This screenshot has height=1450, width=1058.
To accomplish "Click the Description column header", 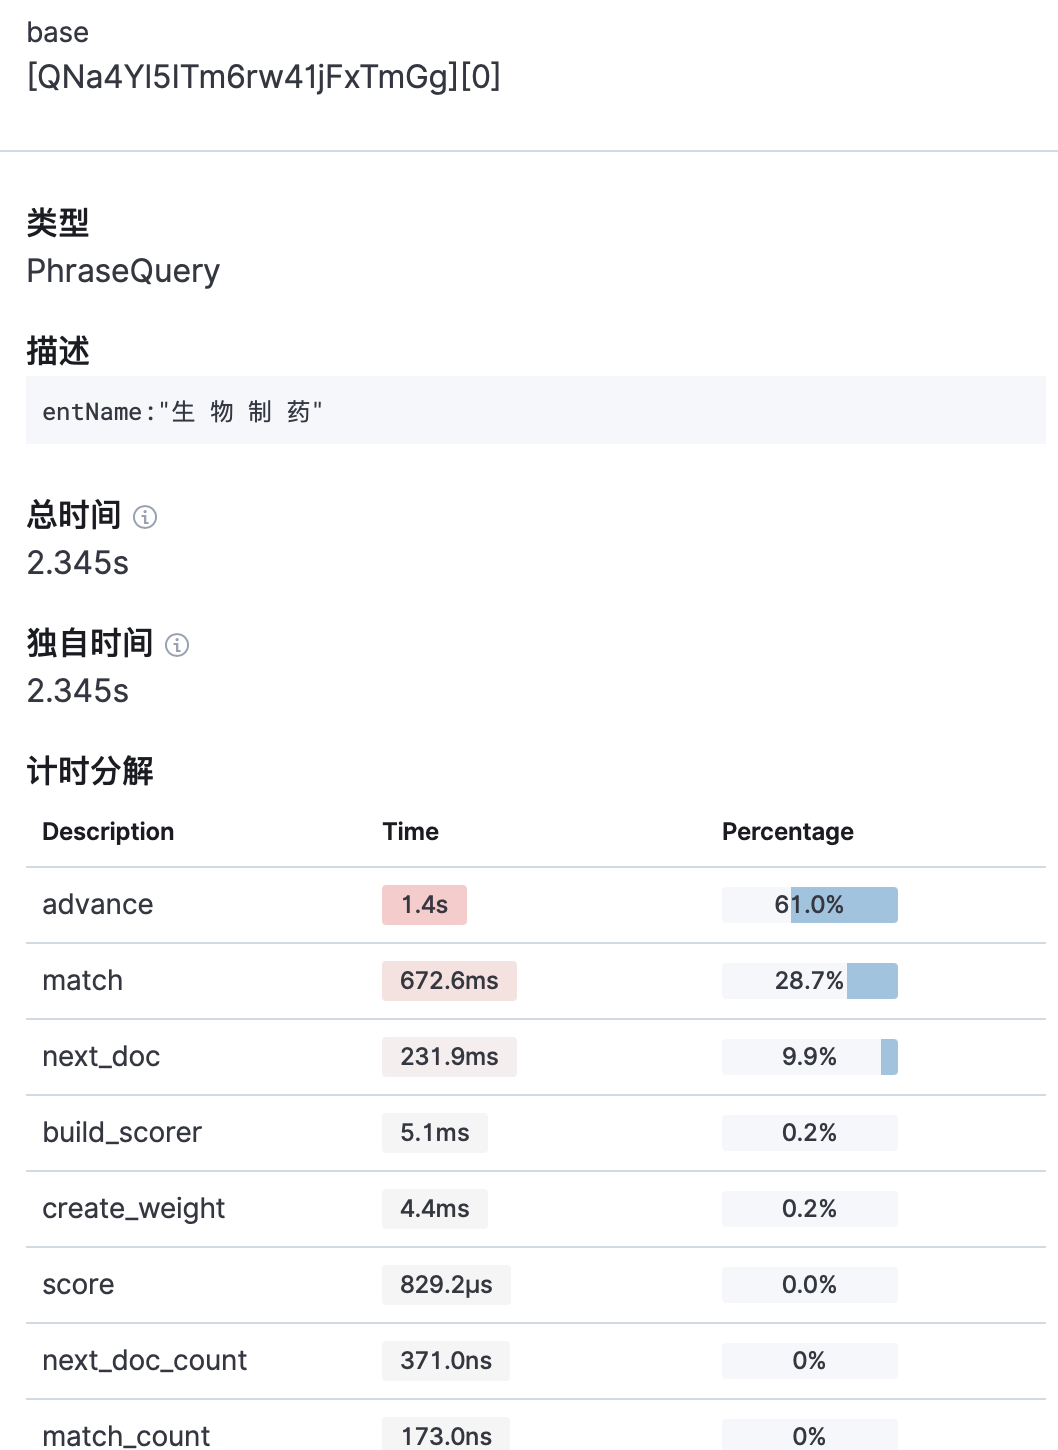I will [108, 832].
